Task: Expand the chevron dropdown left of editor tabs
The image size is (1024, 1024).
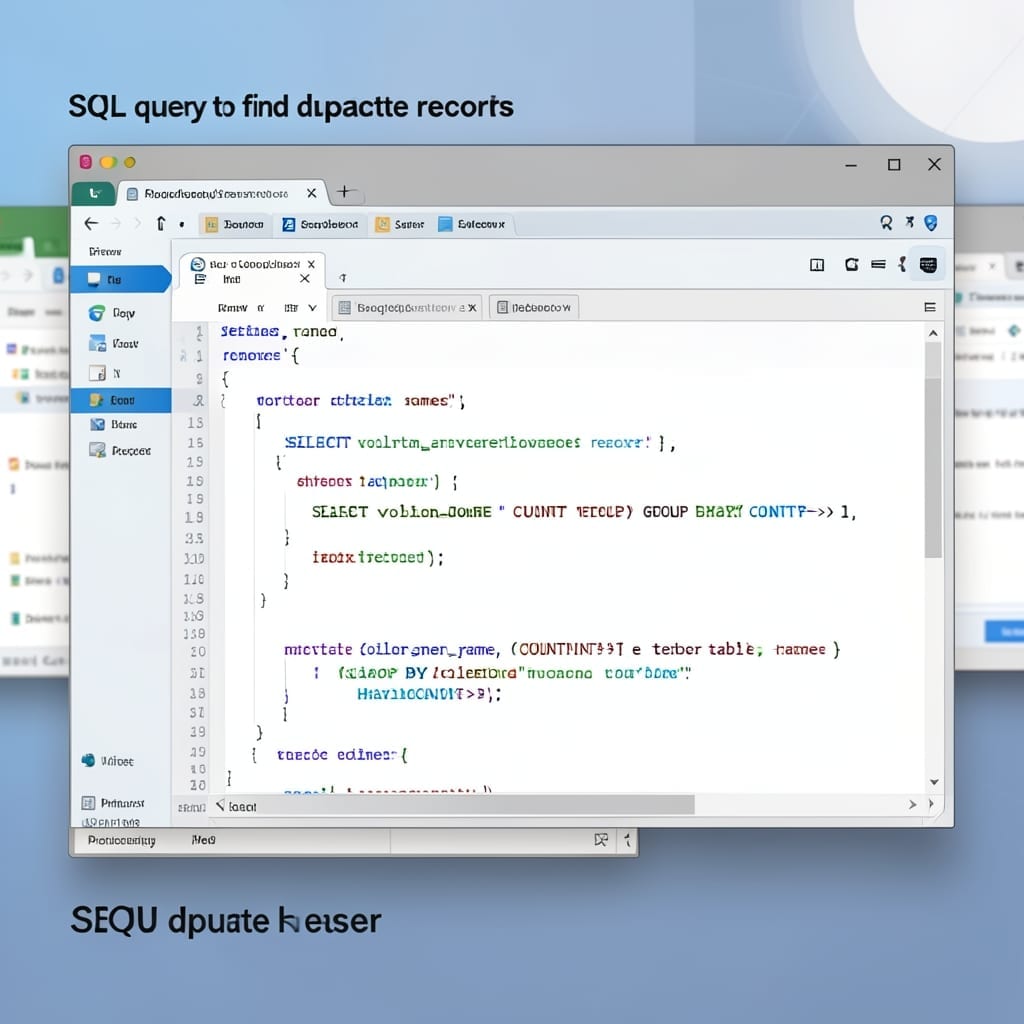Action: coord(312,308)
